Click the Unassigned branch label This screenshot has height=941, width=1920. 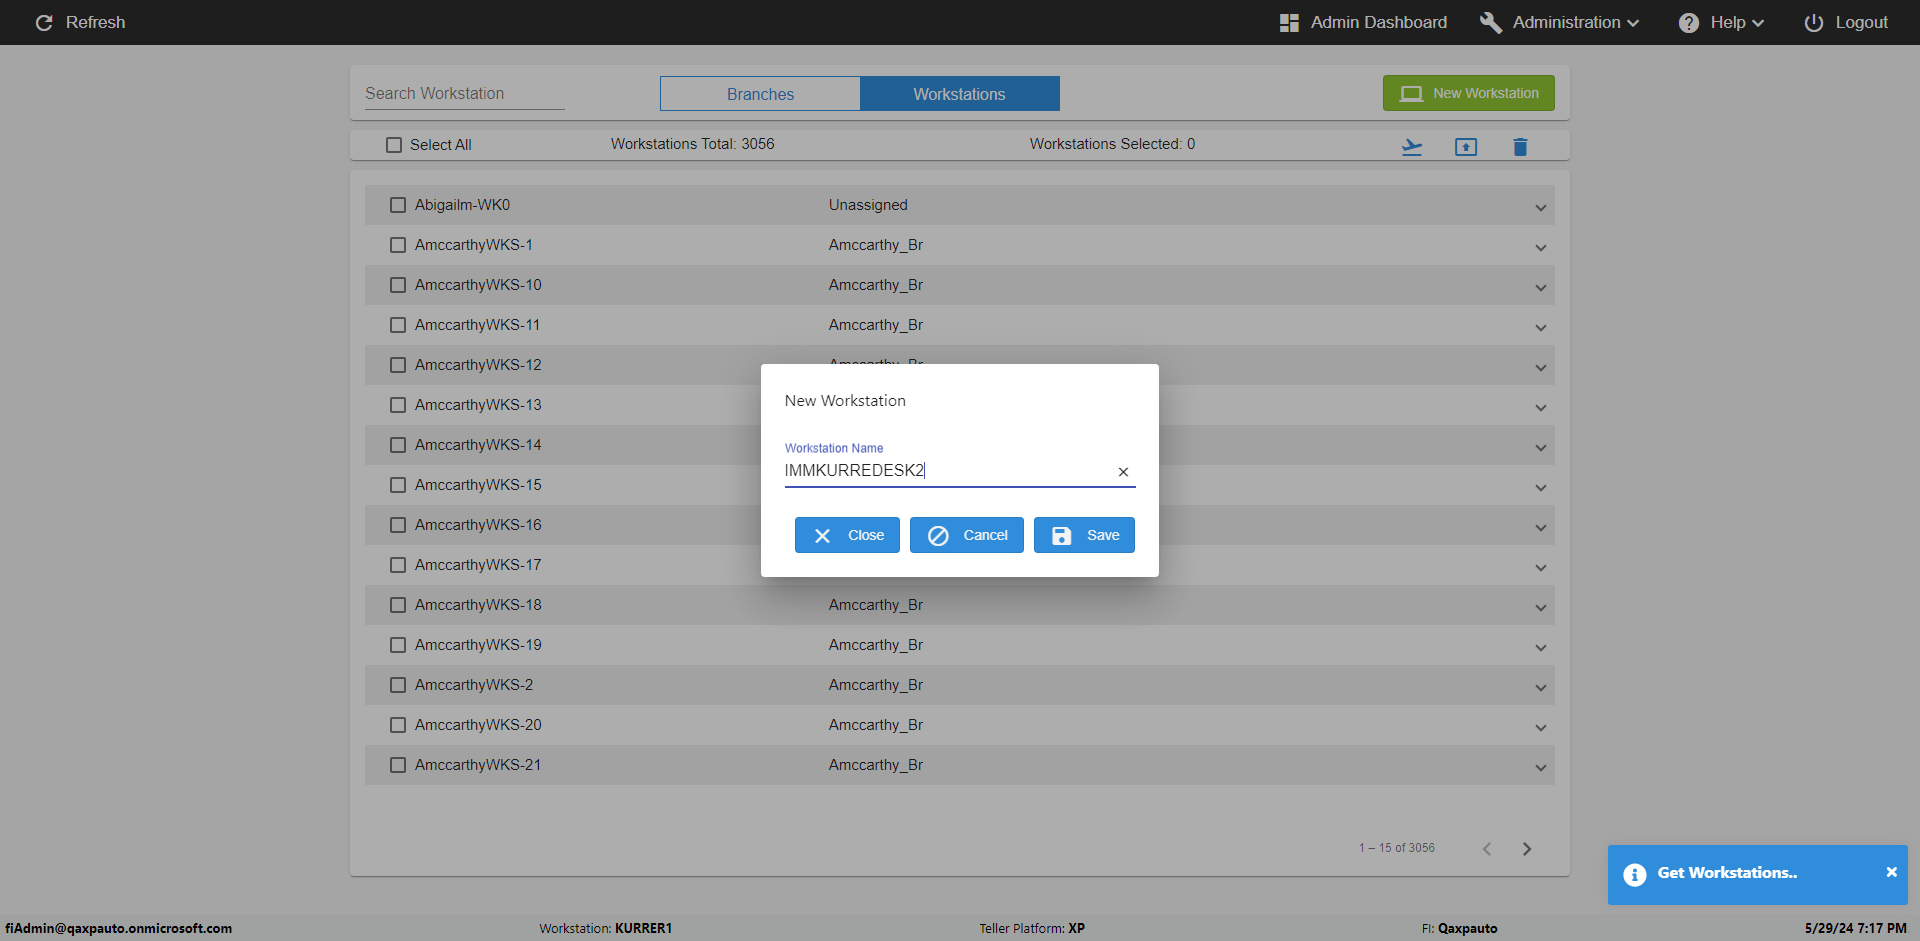pos(868,205)
